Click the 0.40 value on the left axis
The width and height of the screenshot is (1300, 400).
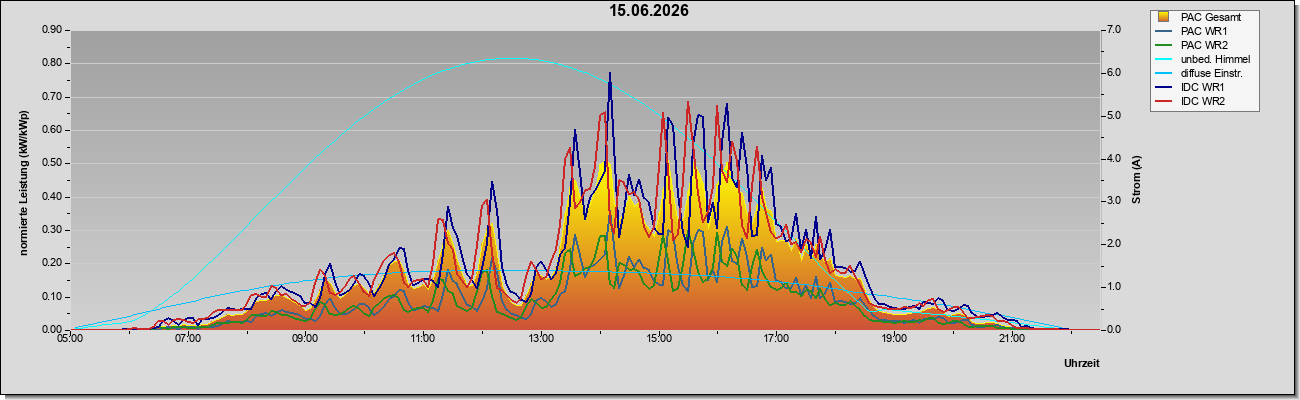tap(52, 197)
